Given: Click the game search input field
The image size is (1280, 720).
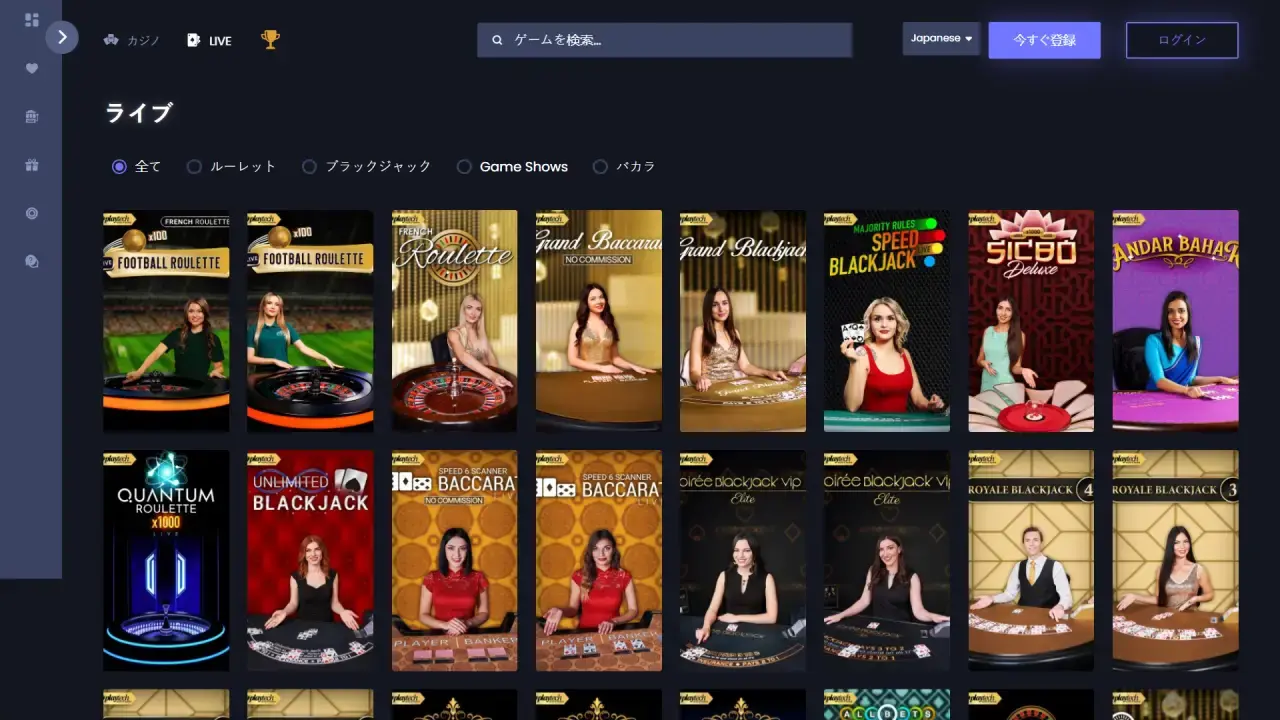Looking at the screenshot, I should click(x=665, y=40).
